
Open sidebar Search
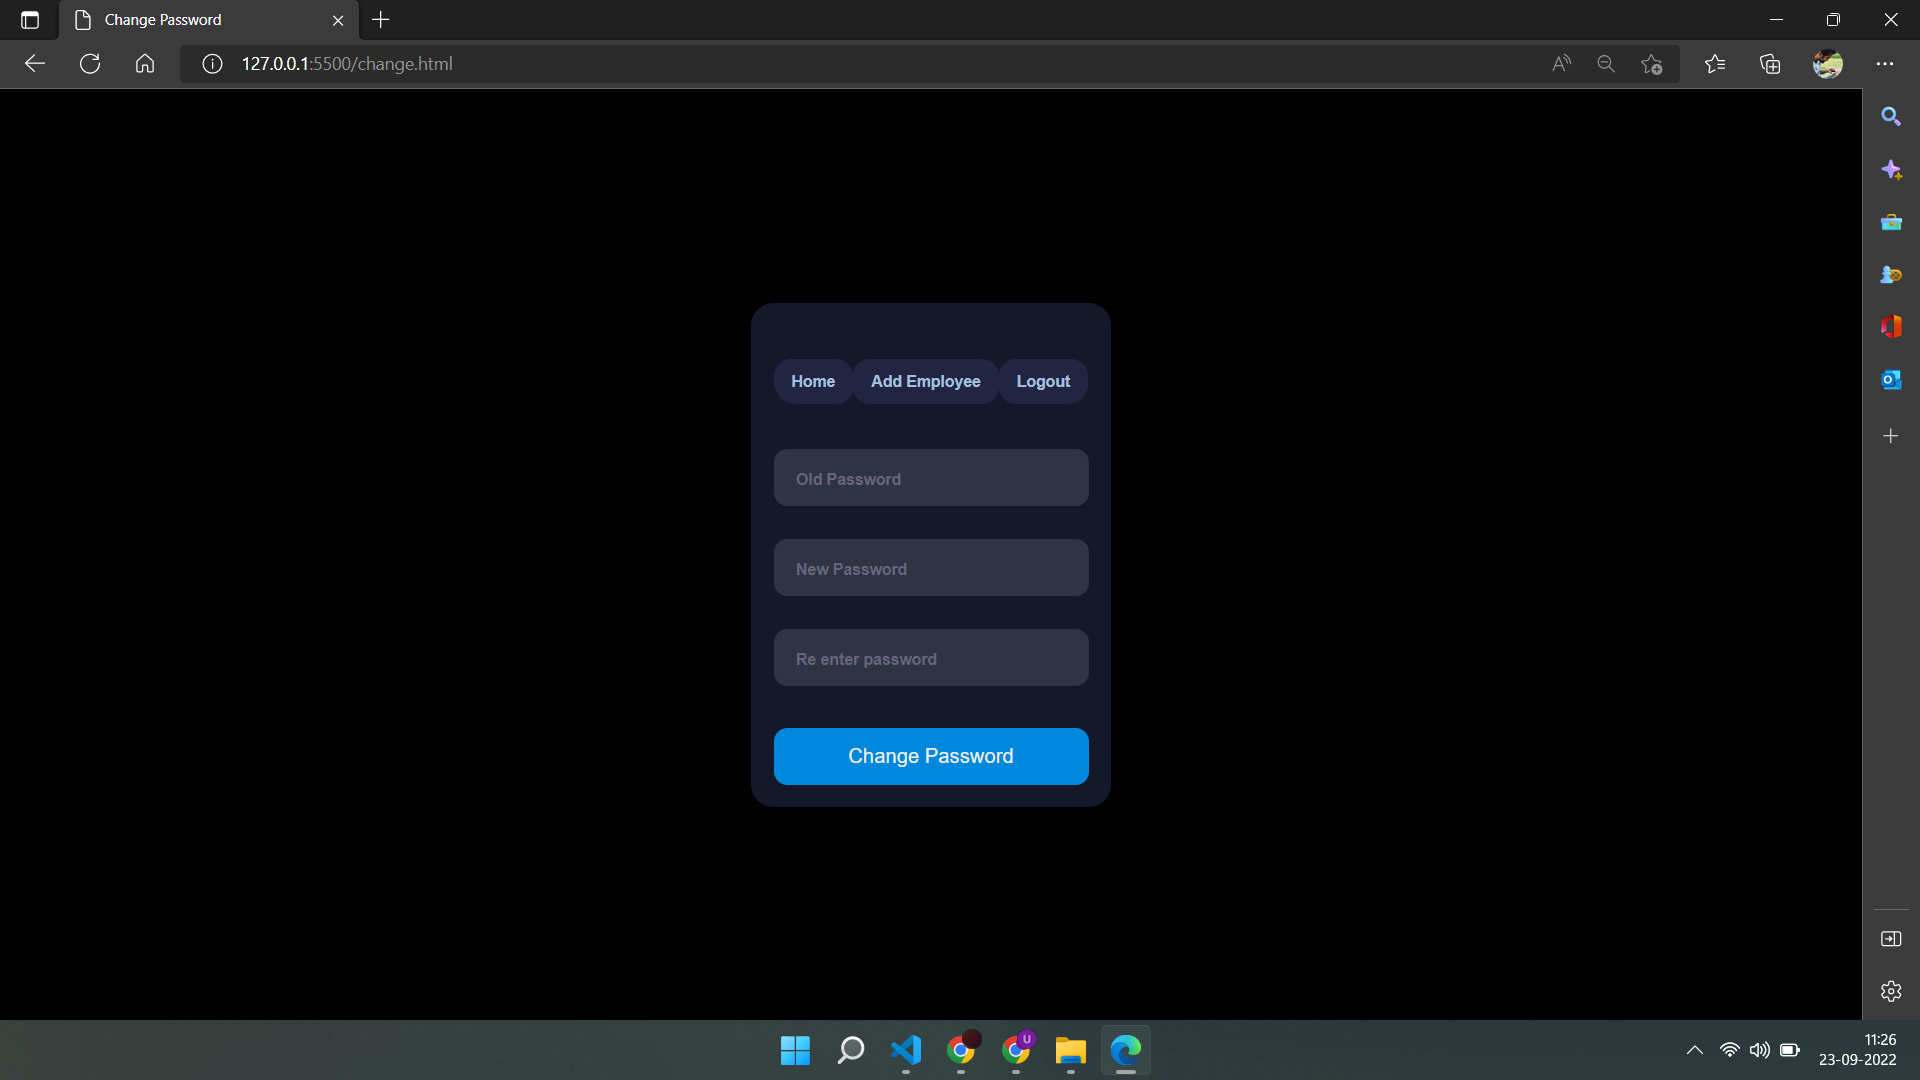(1891, 116)
